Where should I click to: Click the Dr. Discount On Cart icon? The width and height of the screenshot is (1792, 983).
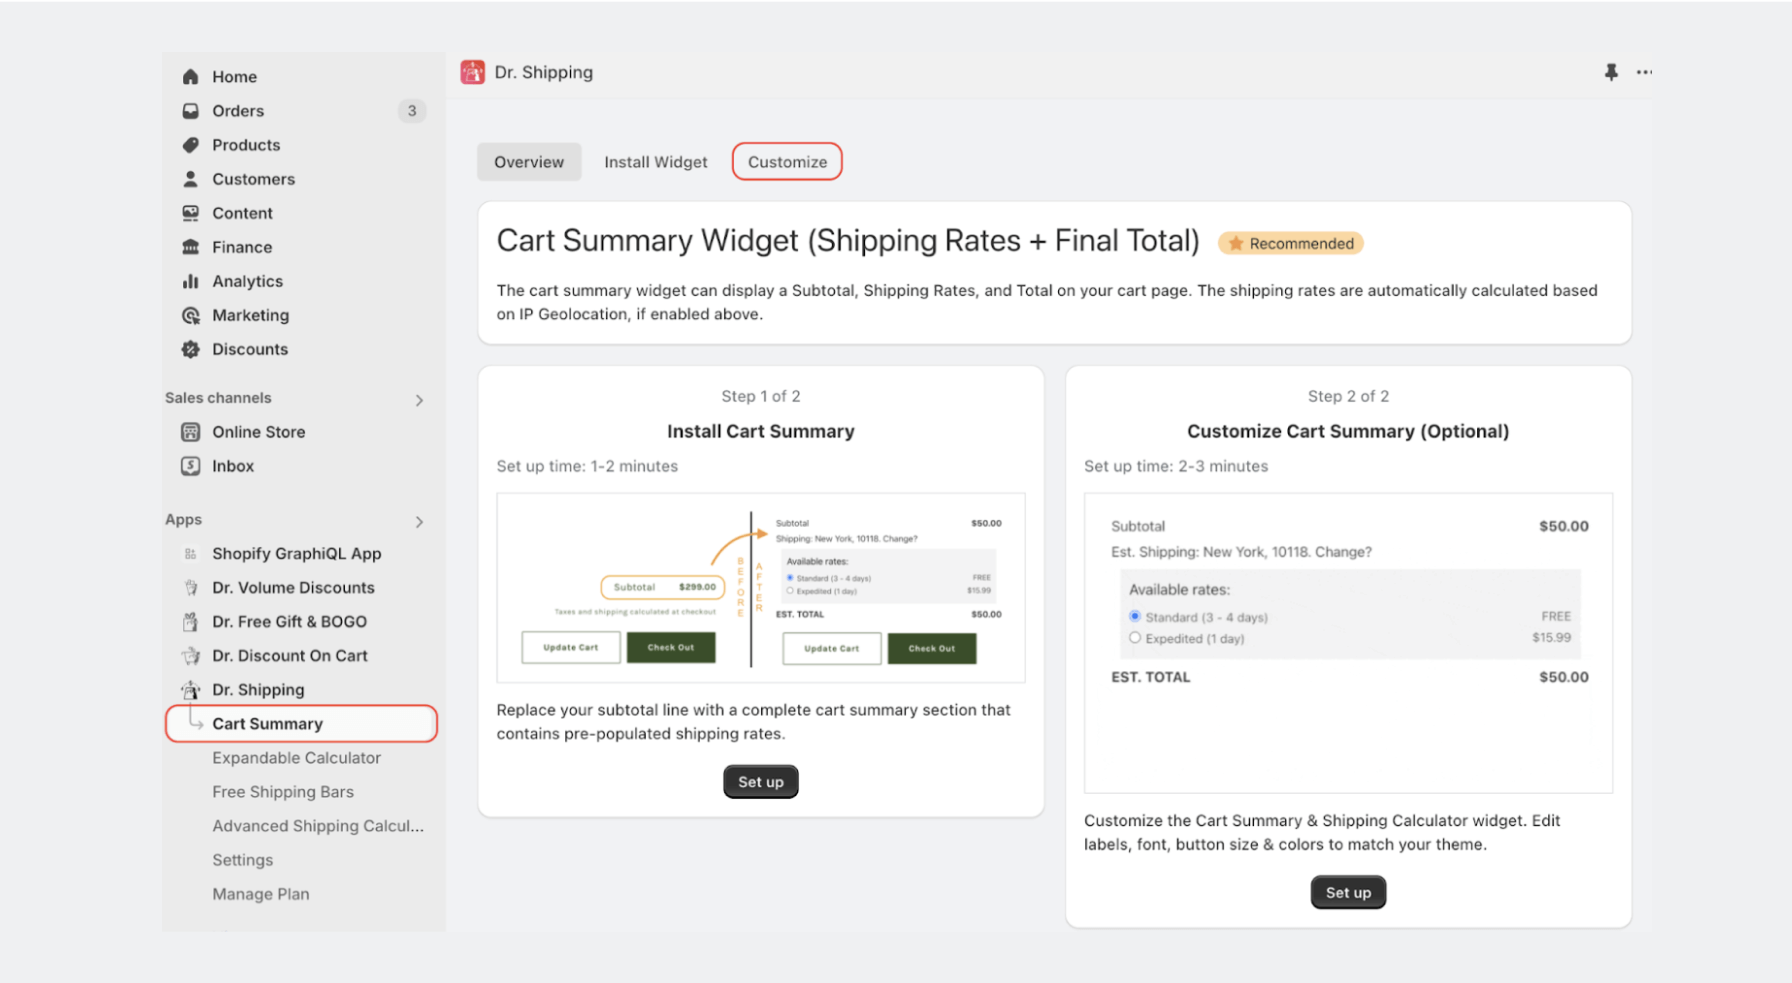tap(190, 656)
